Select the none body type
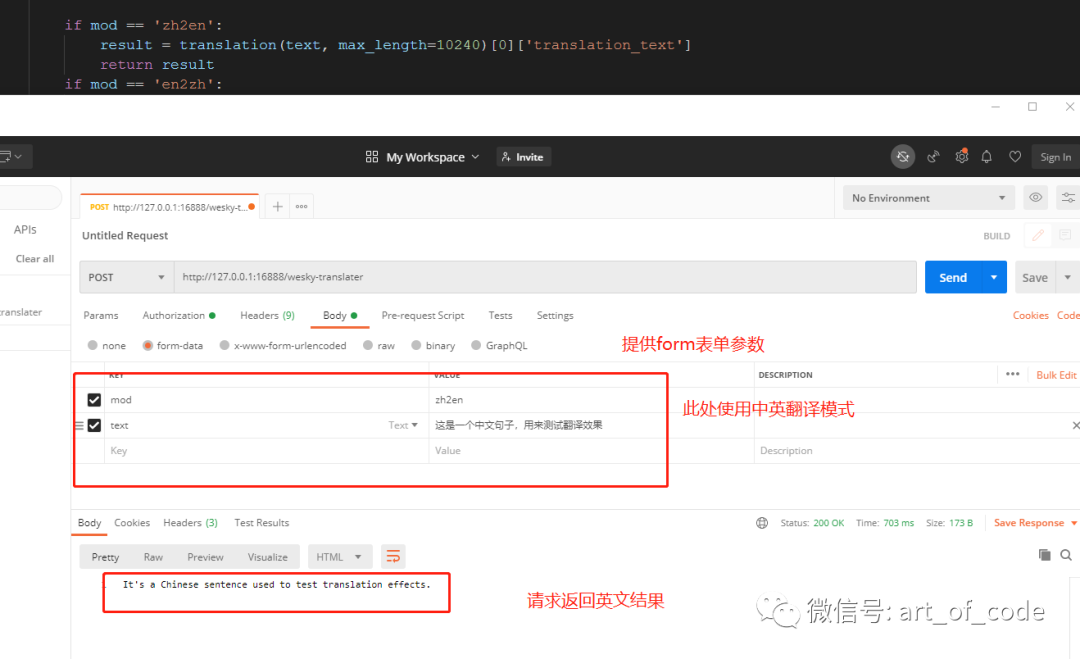1080x659 pixels. coord(92,345)
